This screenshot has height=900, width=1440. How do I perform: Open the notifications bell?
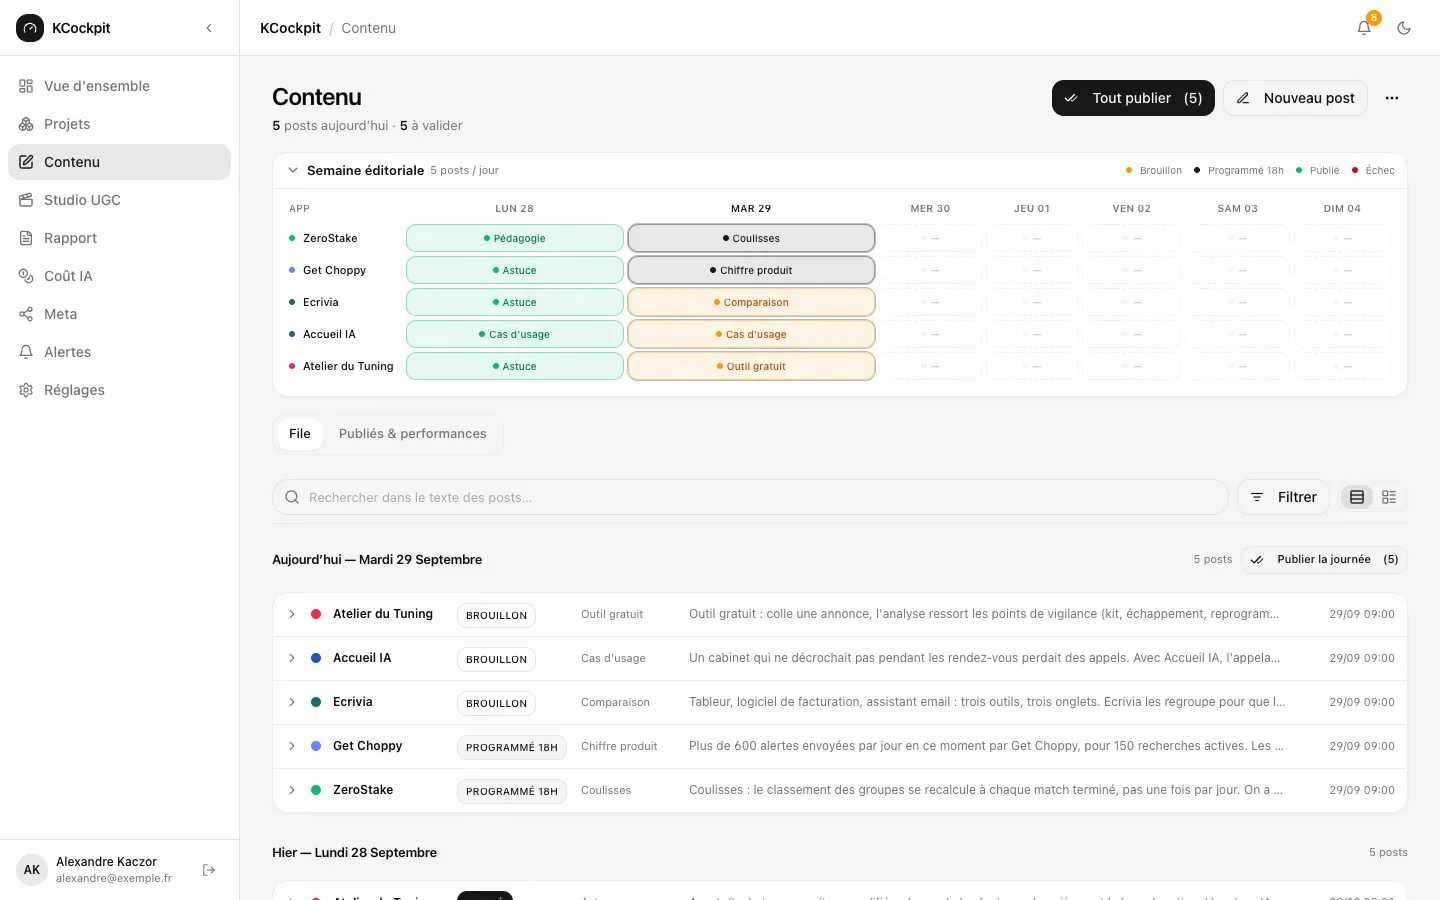[1364, 28]
